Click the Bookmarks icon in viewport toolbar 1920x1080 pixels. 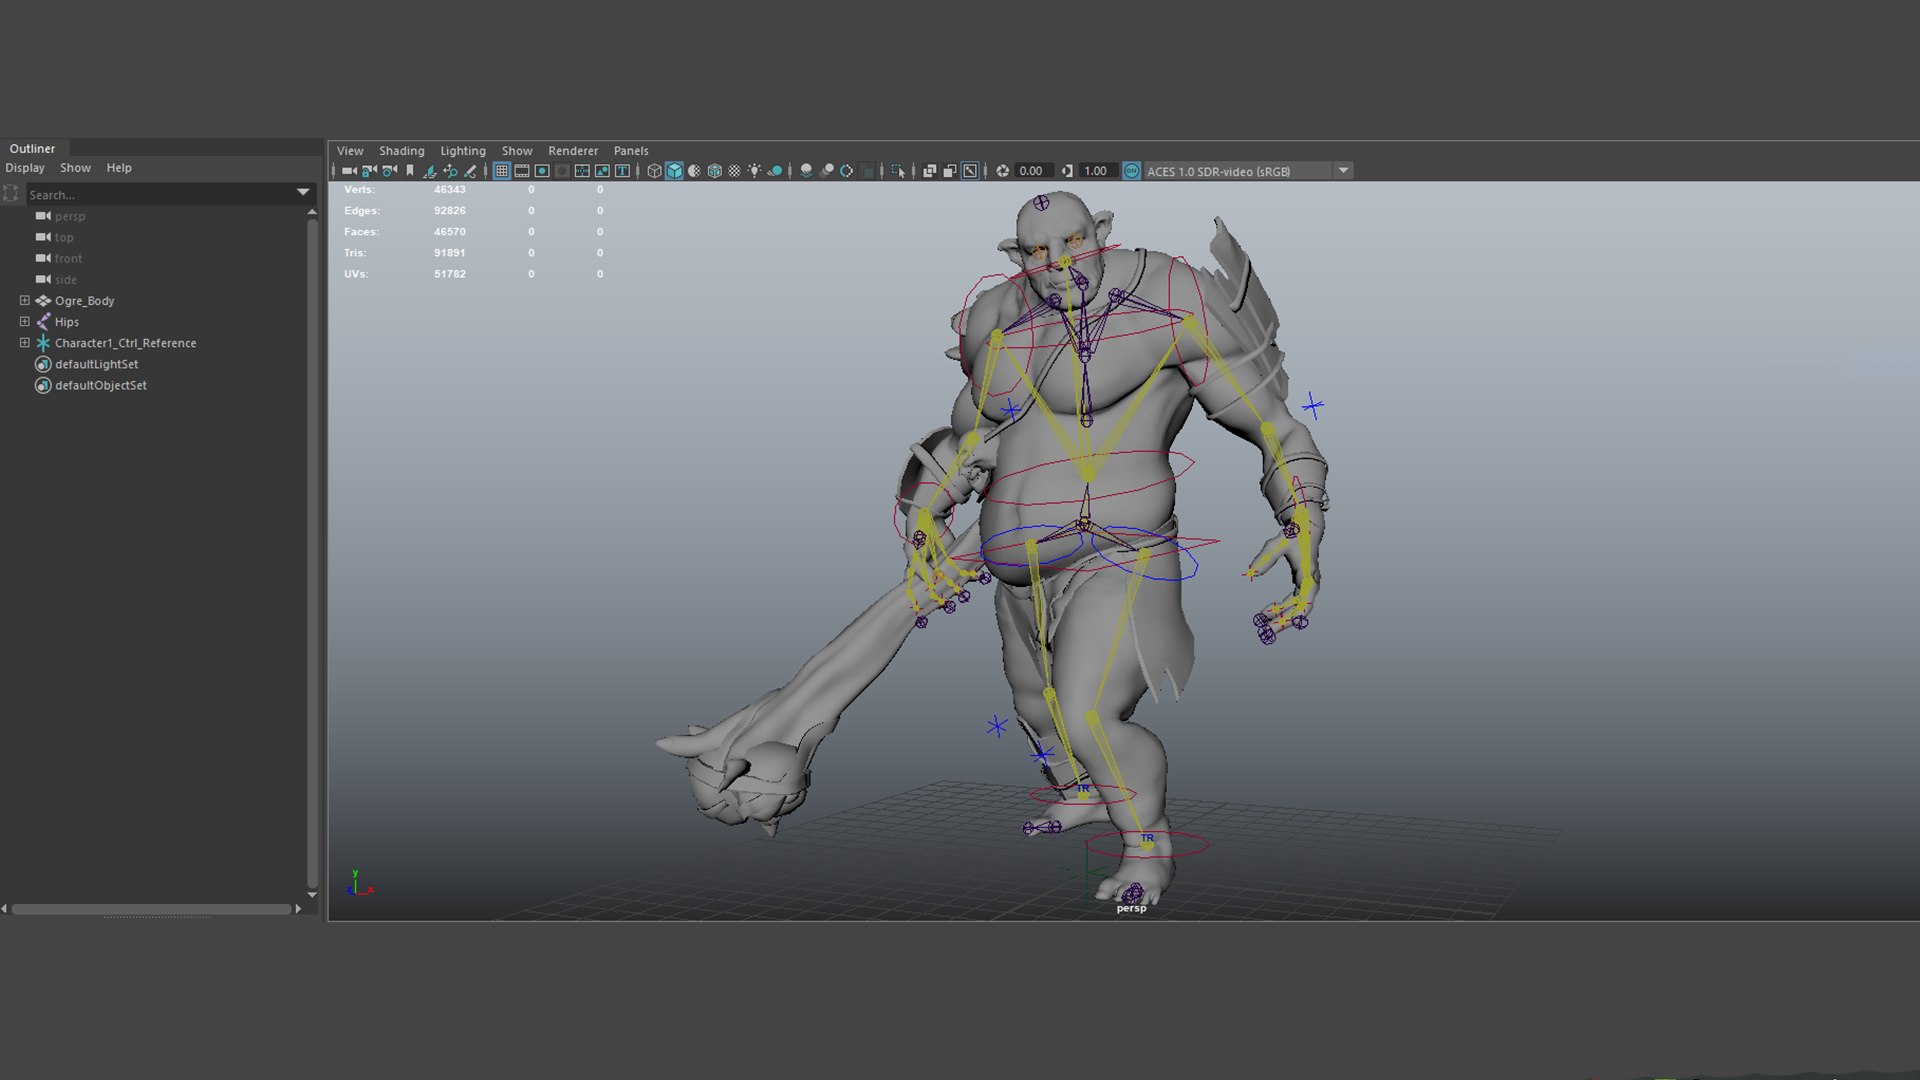(410, 171)
